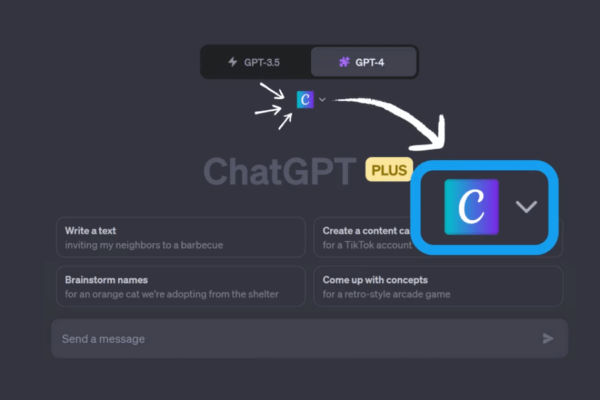Switch to the GPT-3.5 model tab
Viewport: 600px width, 400px height.
[255, 62]
